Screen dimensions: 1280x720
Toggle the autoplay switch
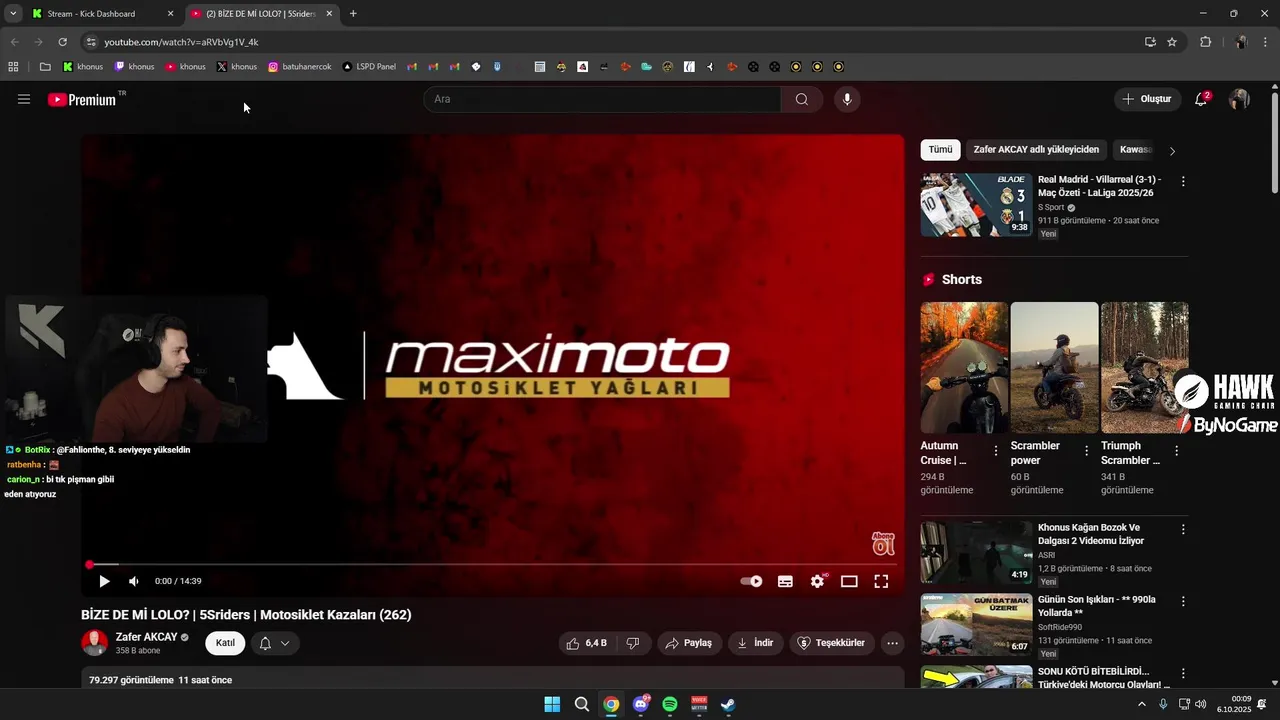[751, 581]
